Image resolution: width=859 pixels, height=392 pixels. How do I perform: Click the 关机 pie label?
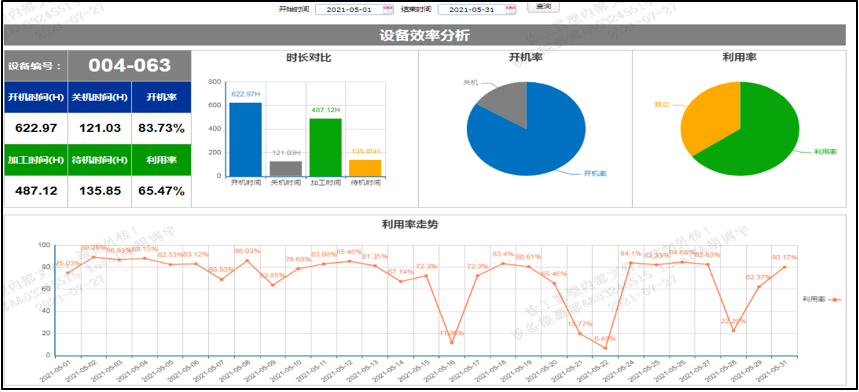[x=471, y=82]
